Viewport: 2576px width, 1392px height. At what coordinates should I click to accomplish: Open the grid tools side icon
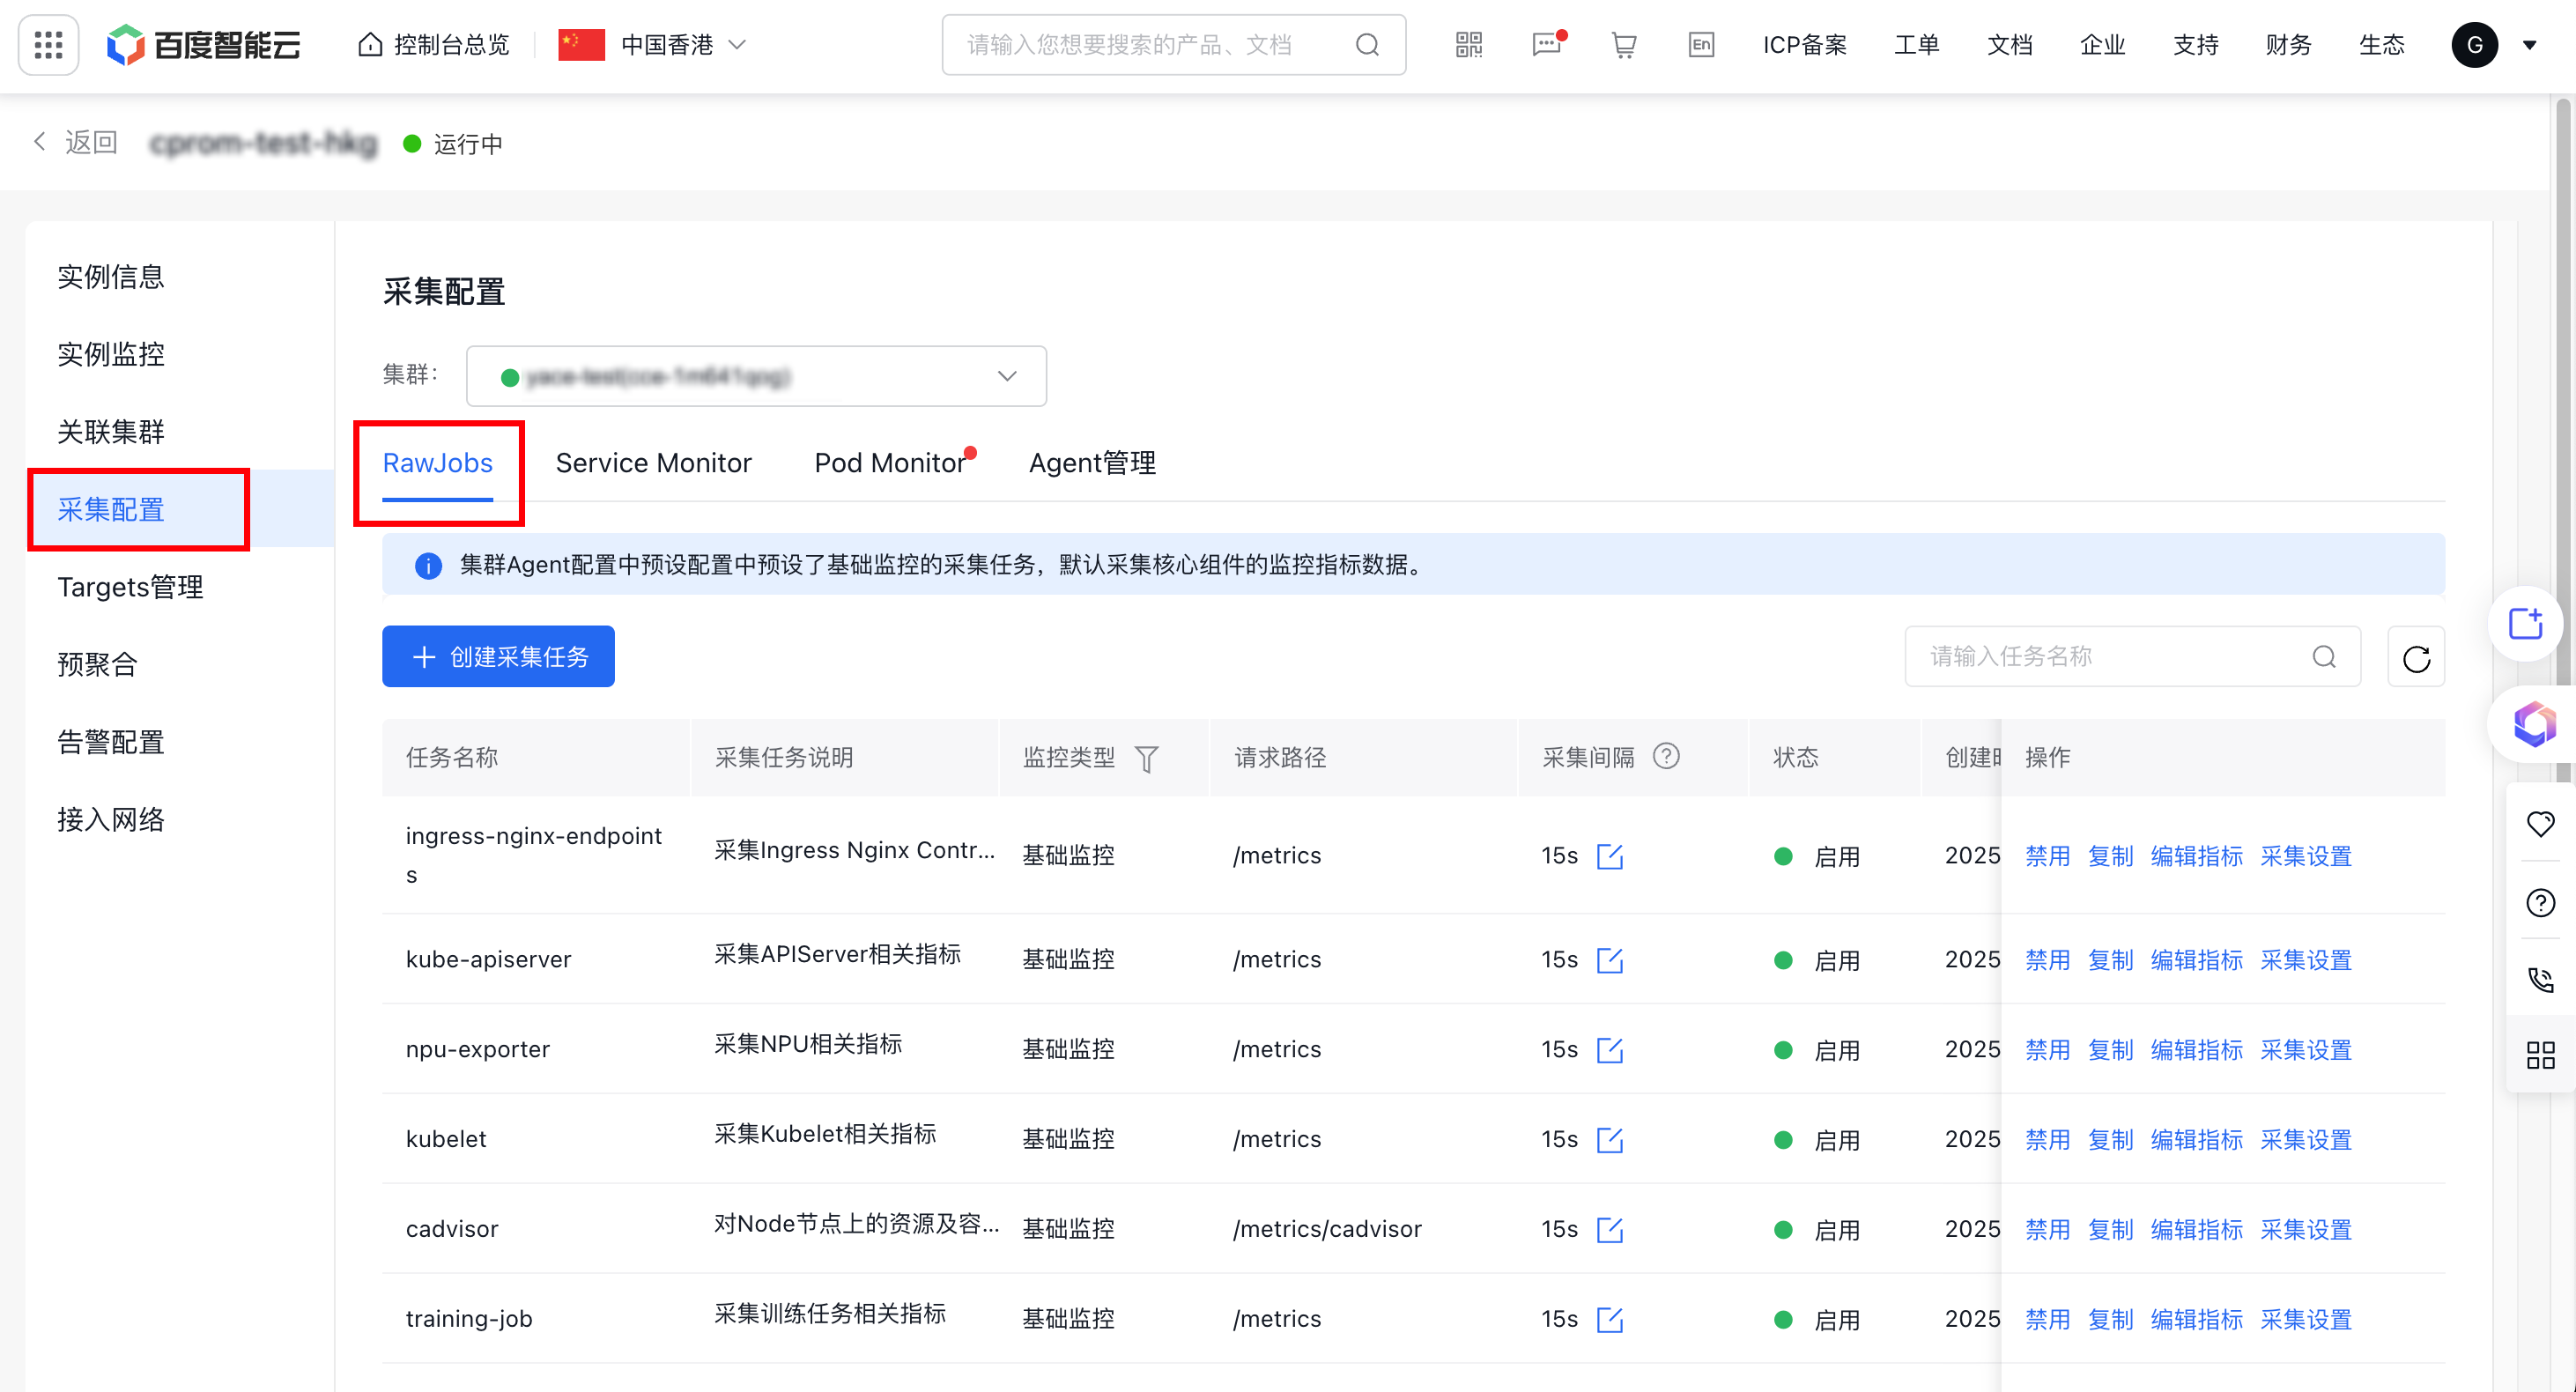pos(2540,1055)
